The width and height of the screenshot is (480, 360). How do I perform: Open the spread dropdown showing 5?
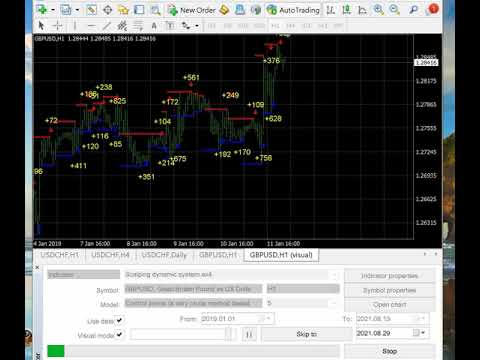(x=303, y=303)
